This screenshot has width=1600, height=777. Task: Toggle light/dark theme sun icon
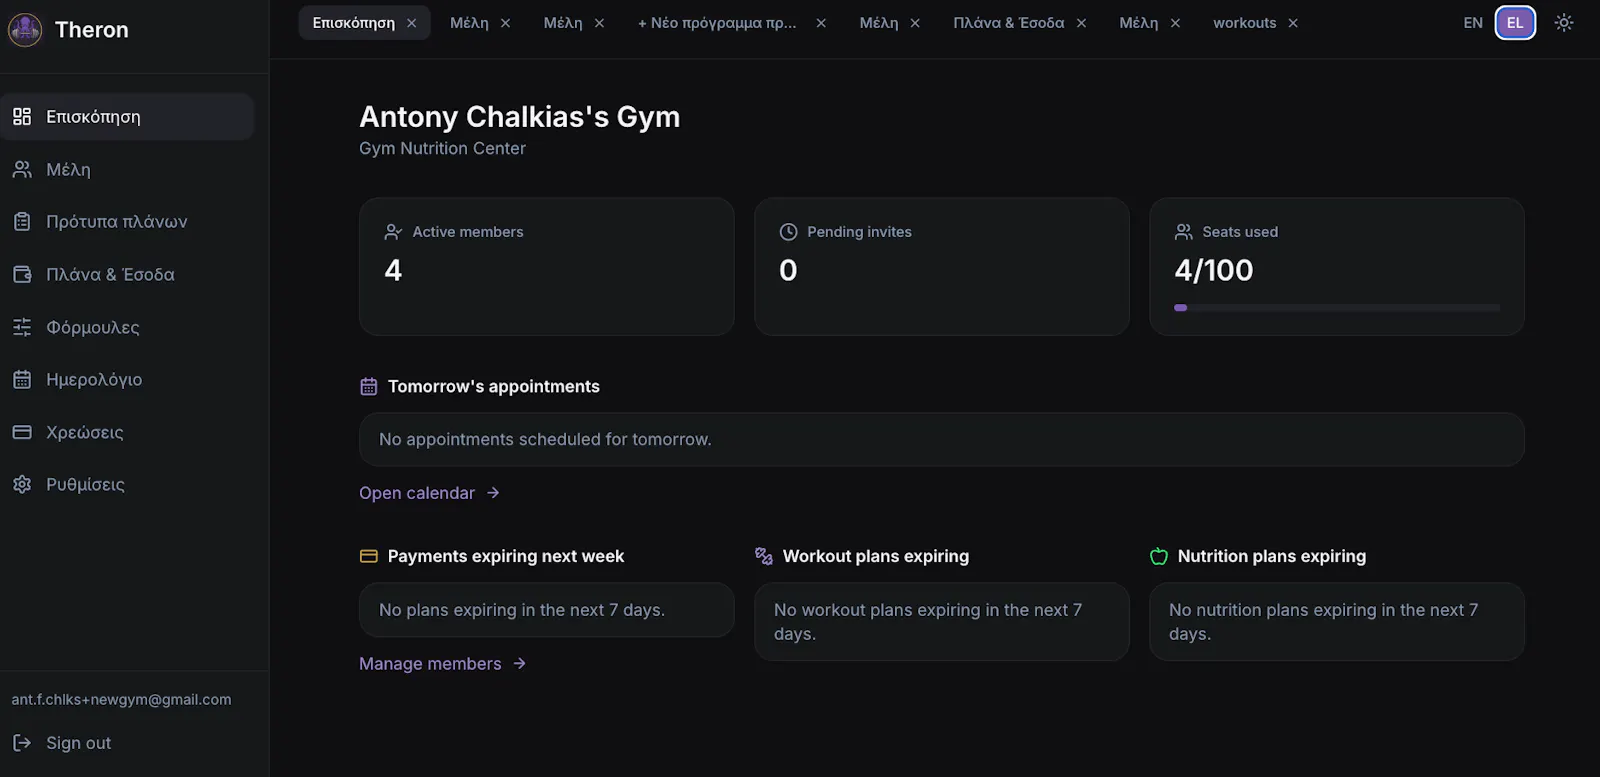click(x=1564, y=23)
